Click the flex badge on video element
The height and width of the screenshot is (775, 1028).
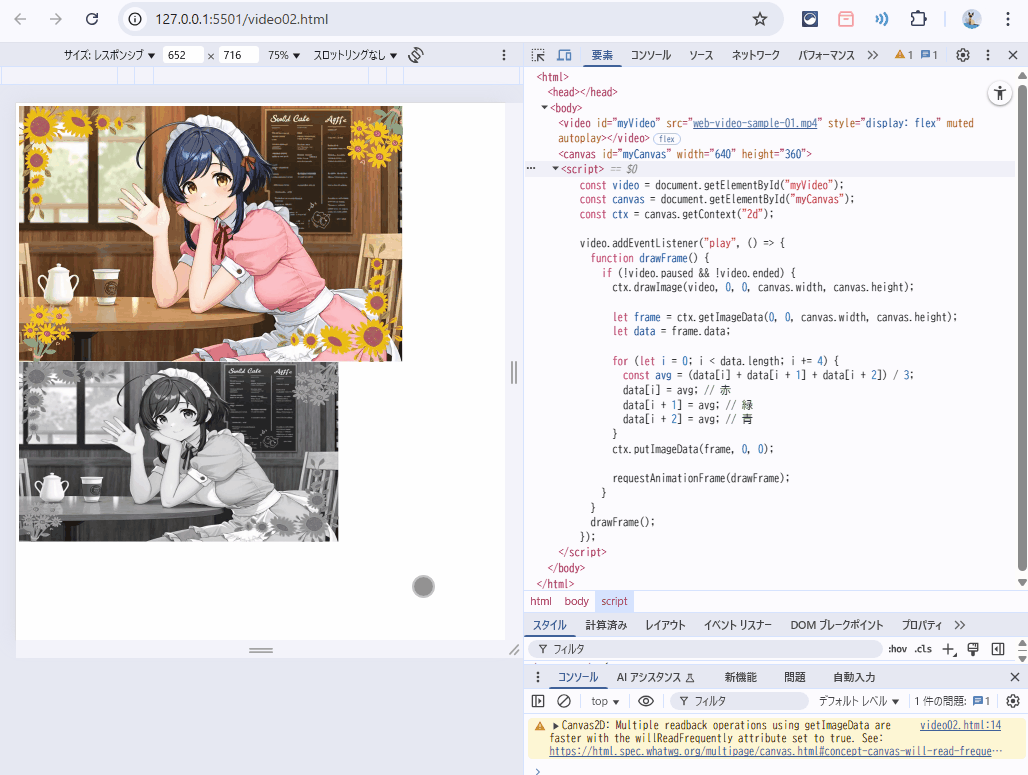pos(667,139)
